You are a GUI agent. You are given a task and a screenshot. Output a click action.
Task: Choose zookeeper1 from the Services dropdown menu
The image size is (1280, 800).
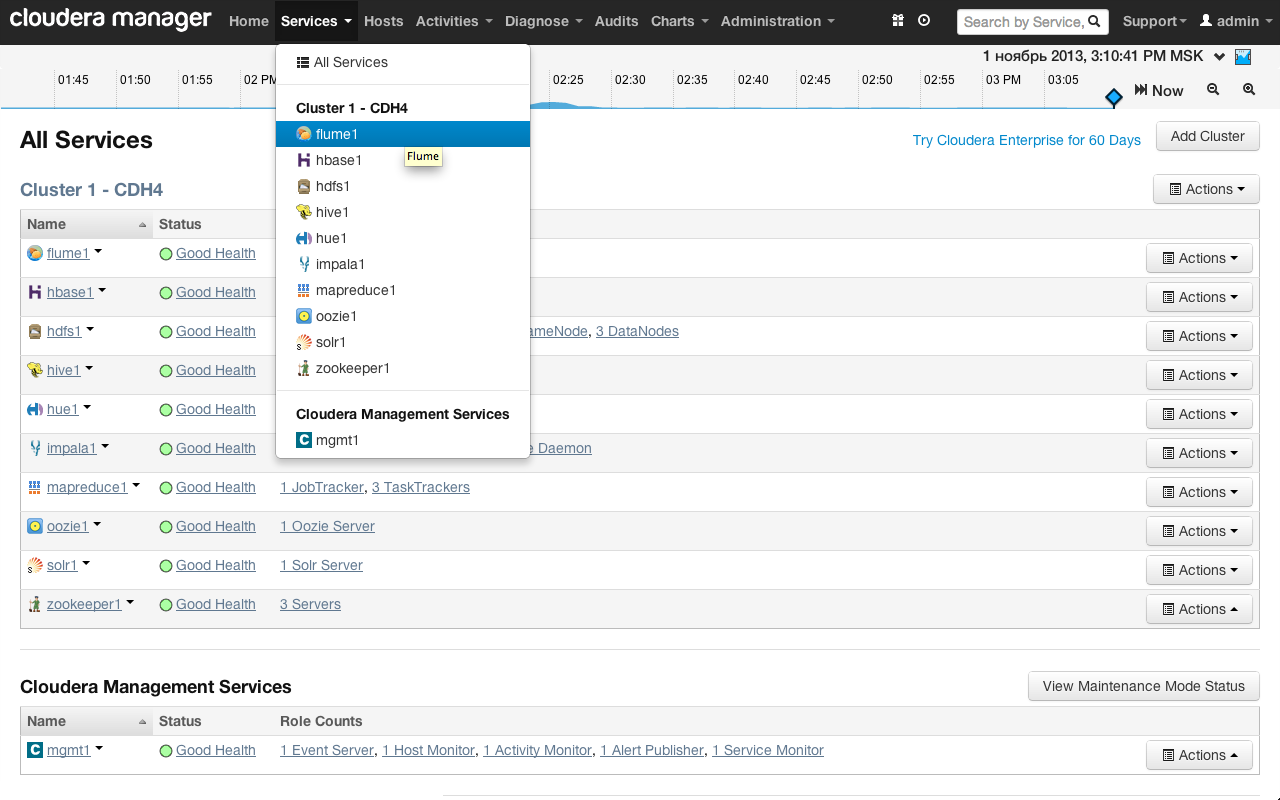tap(403, 368)
